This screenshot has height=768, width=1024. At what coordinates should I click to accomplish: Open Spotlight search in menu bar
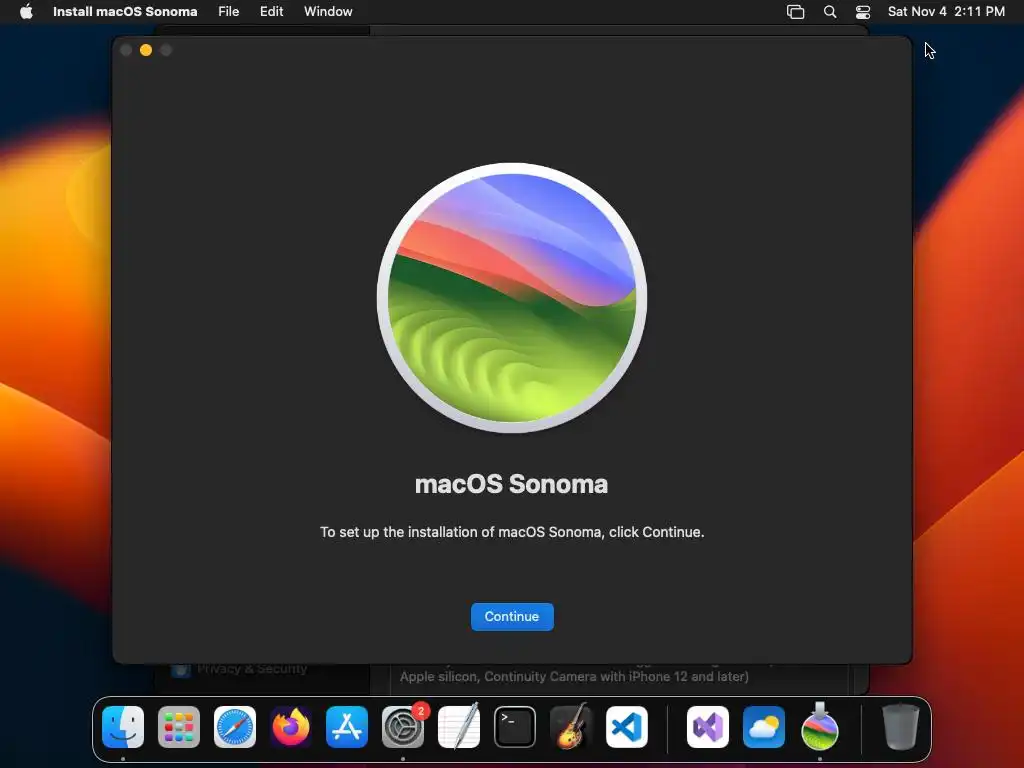click(830, 12)
